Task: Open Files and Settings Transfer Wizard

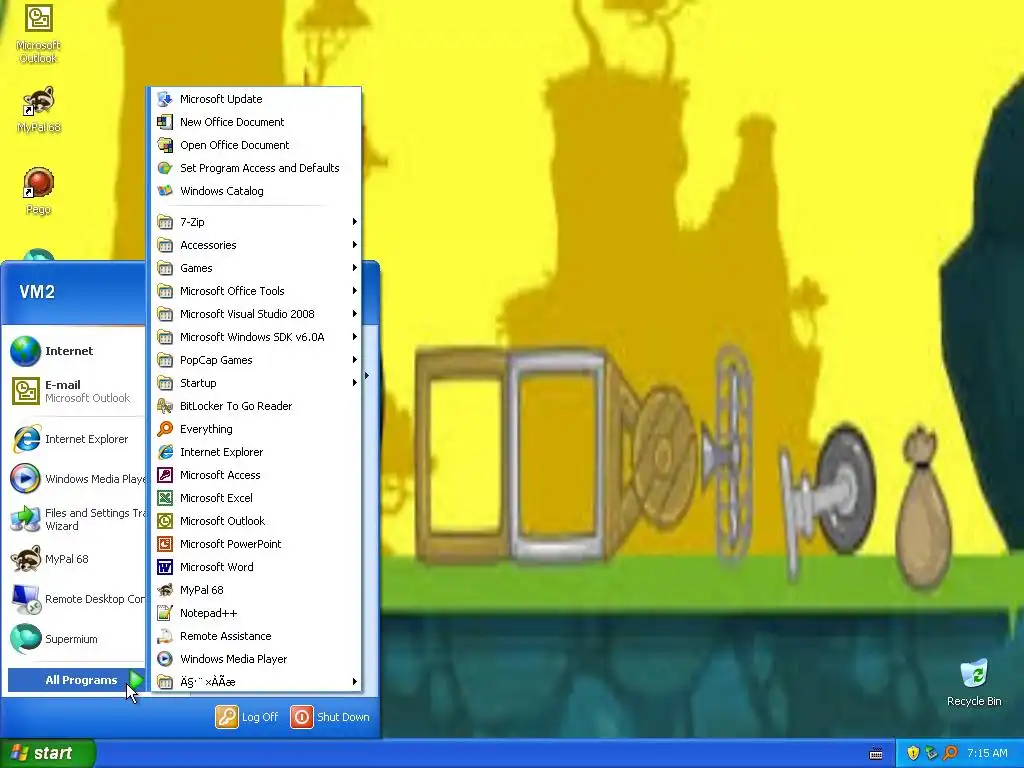Action: pyautogui.click(x=75, y=519)
